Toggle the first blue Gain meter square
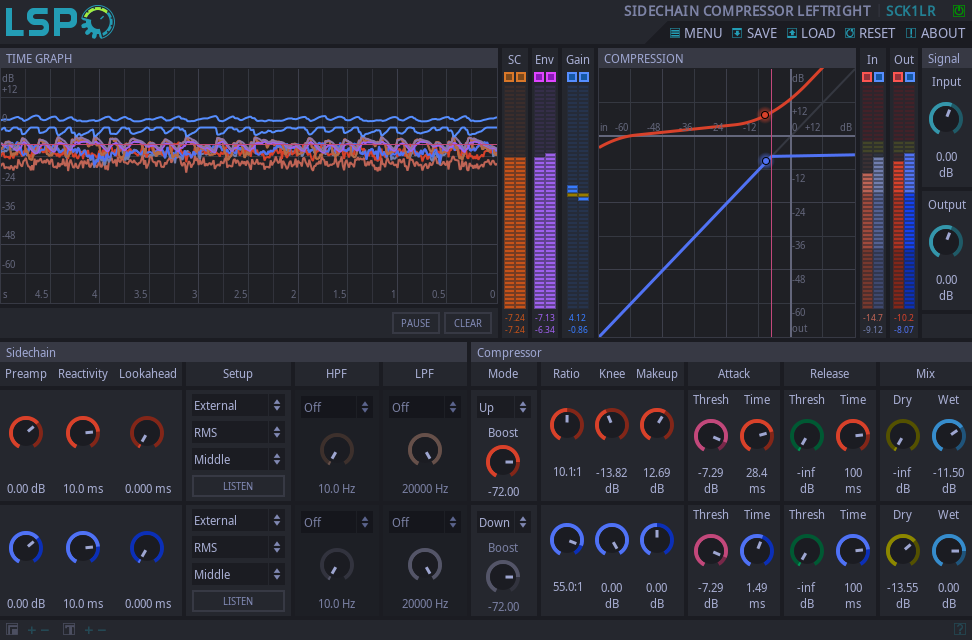The image size is (972, 640). coord(572,77)
